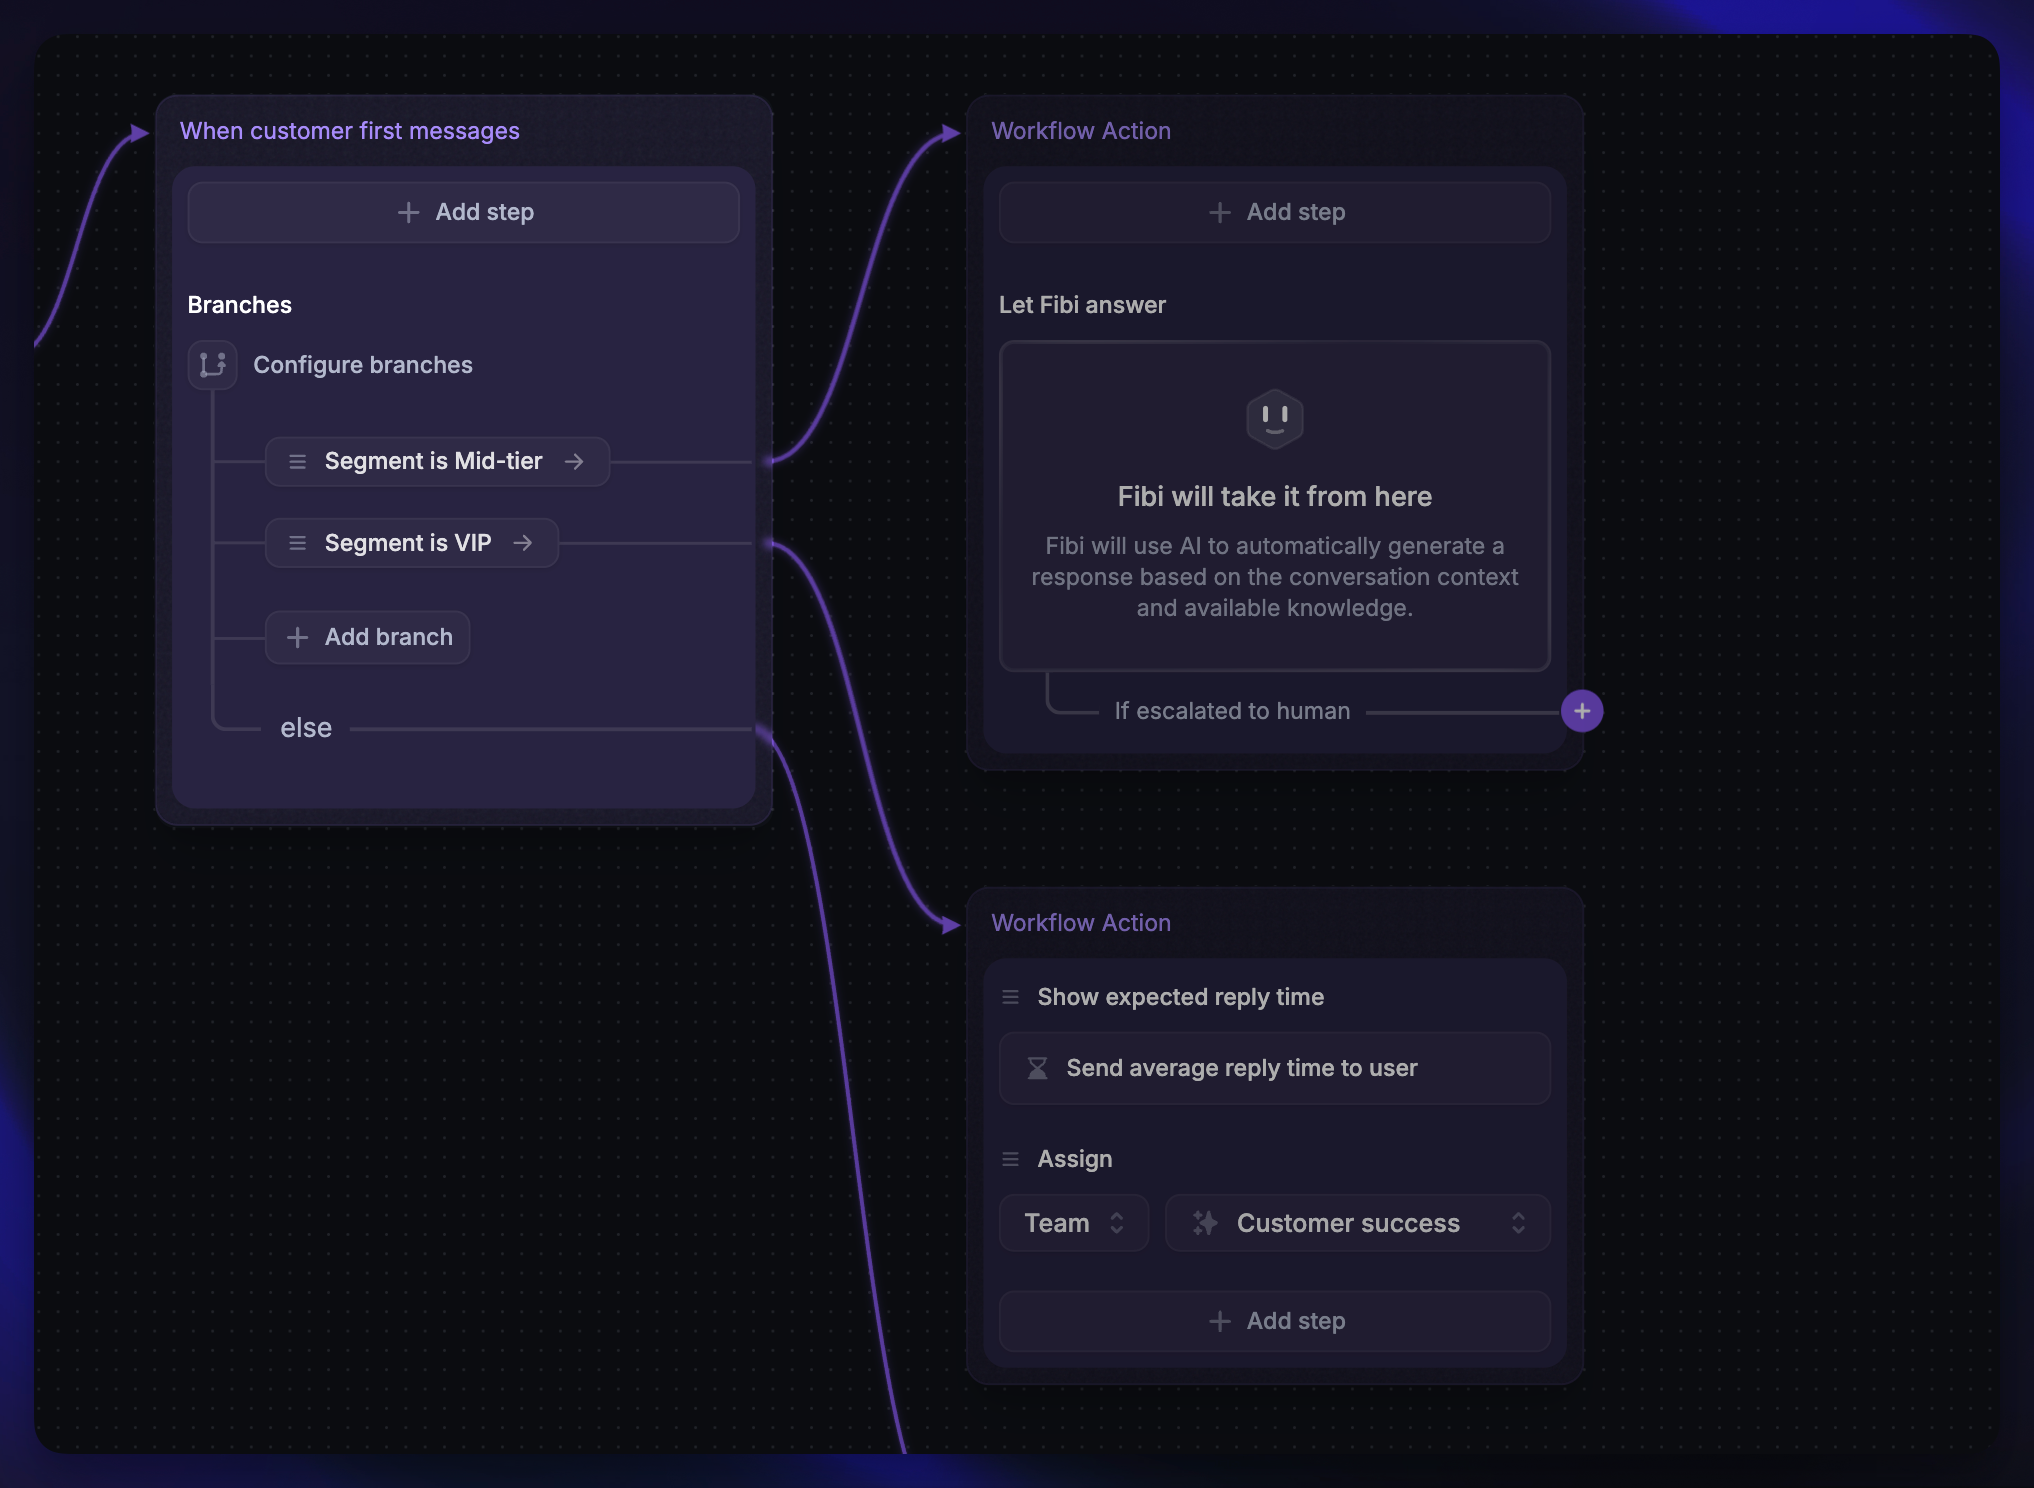
Task: Click hourglass icon beside average reply time
Action: (1038, 1068)
